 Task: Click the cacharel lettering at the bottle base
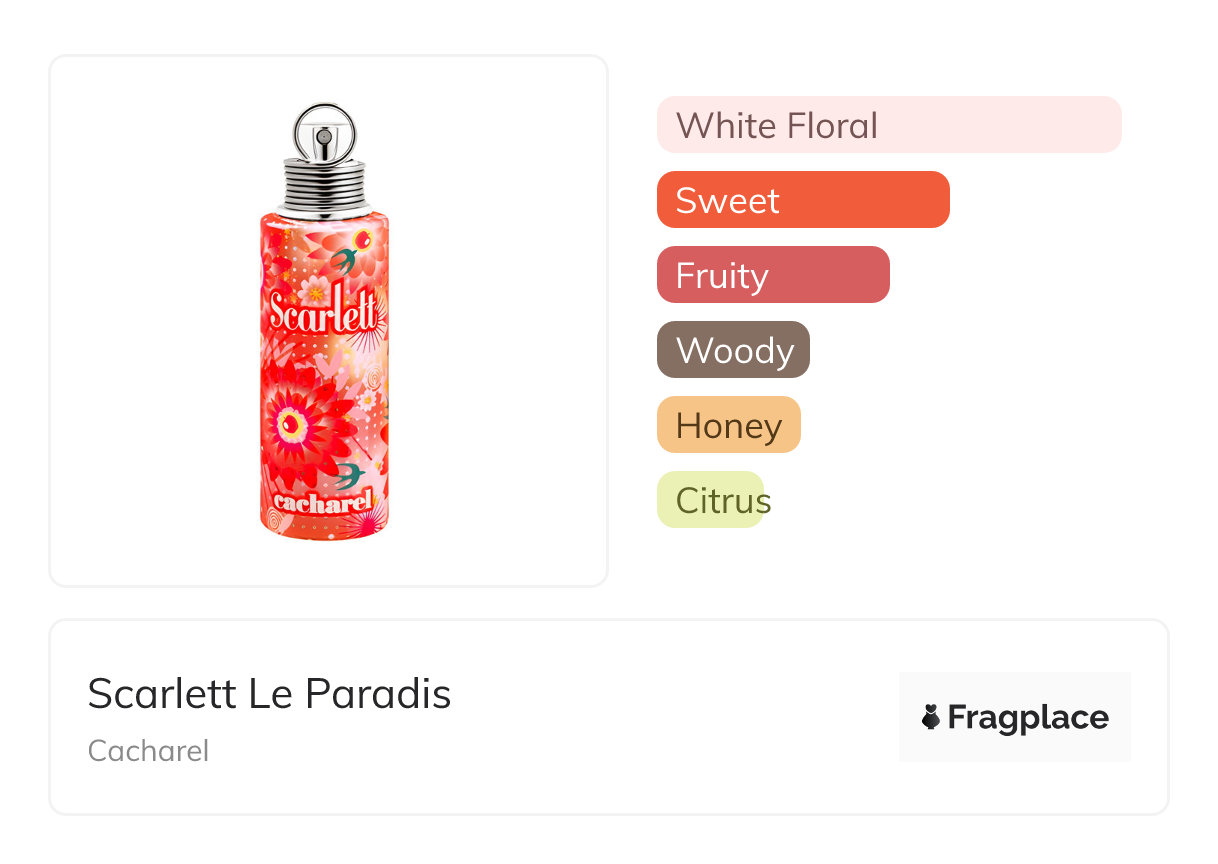click(x=322, y=501)
